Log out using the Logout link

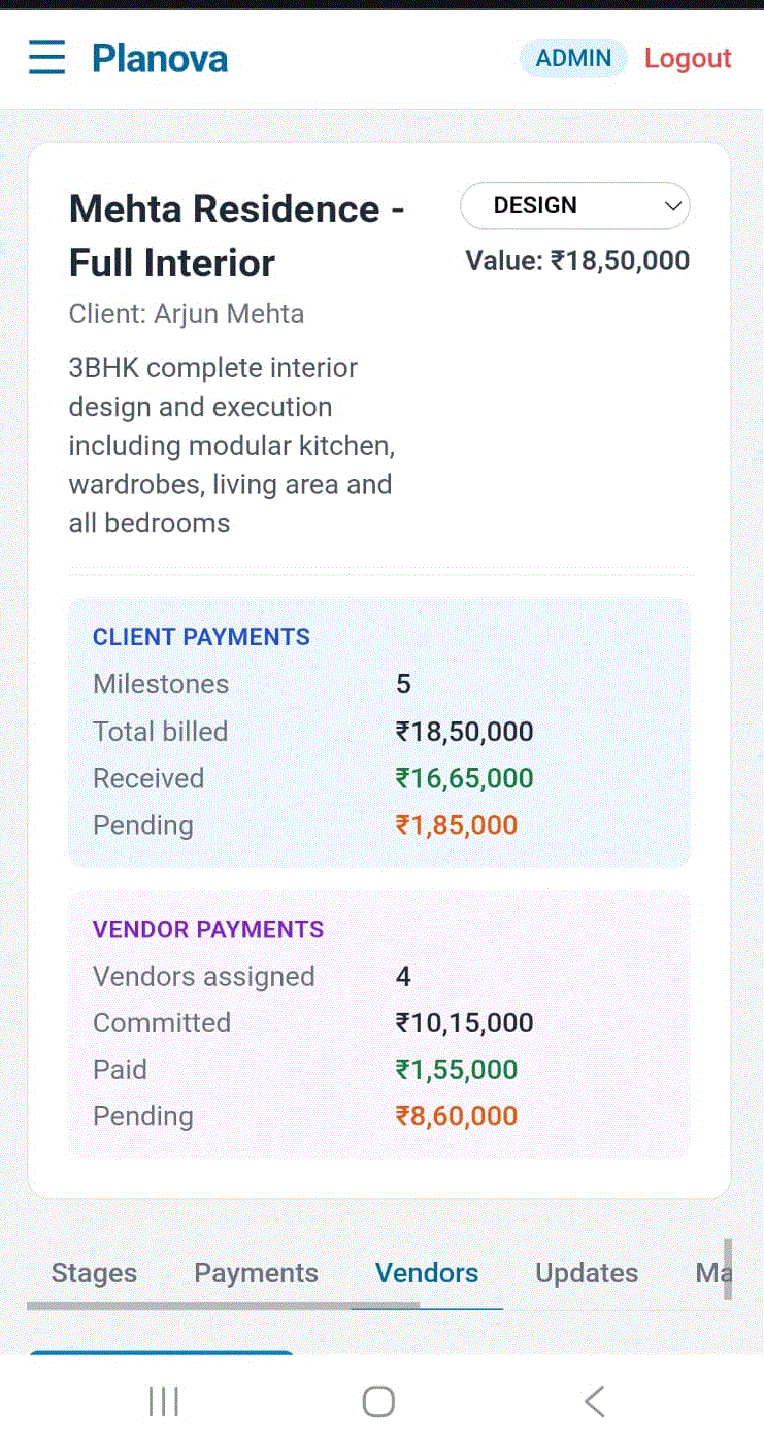click(x=688, y=59)
